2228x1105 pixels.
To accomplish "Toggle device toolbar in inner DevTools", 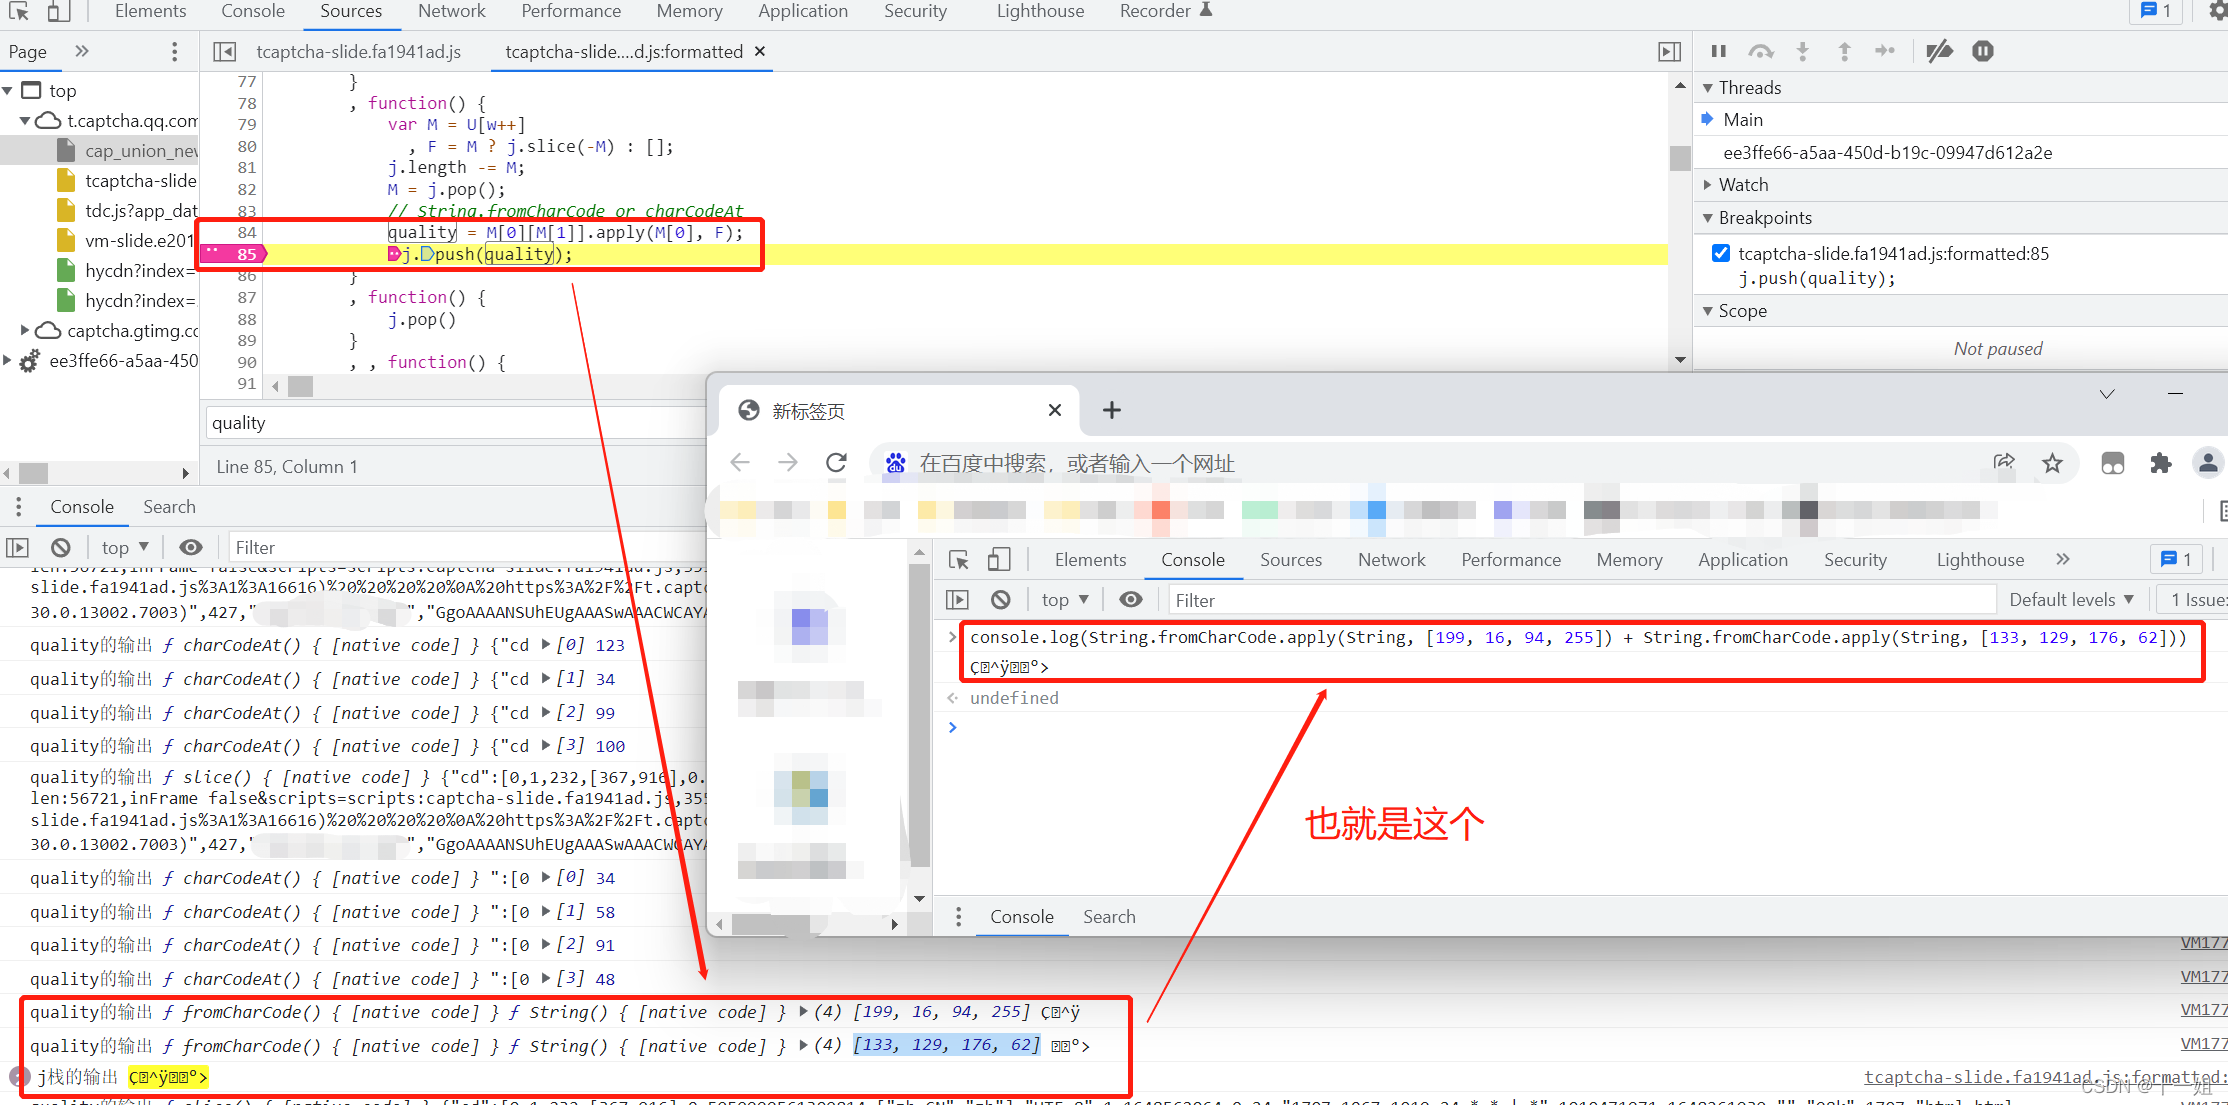I will point(1000,559).
